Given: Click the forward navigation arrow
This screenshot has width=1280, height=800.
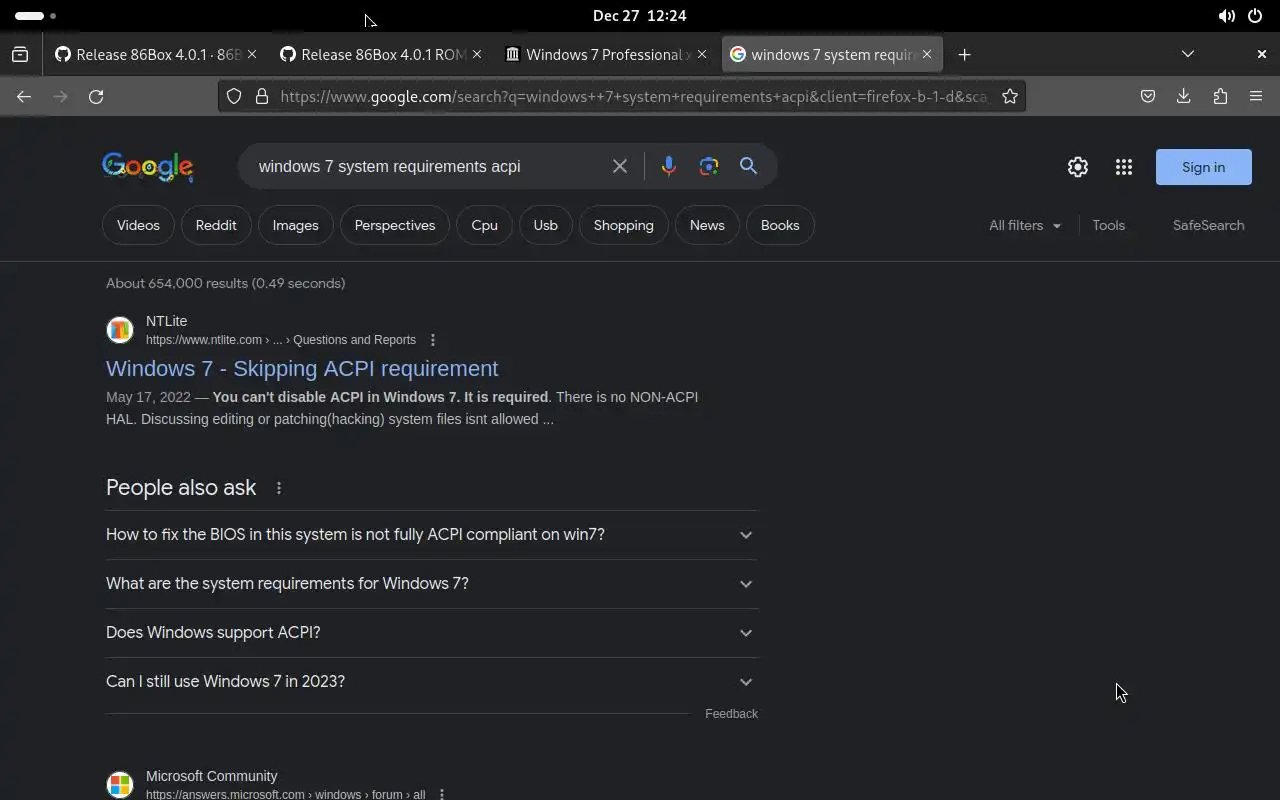Looking at the screenshot, I should [60, 96].
